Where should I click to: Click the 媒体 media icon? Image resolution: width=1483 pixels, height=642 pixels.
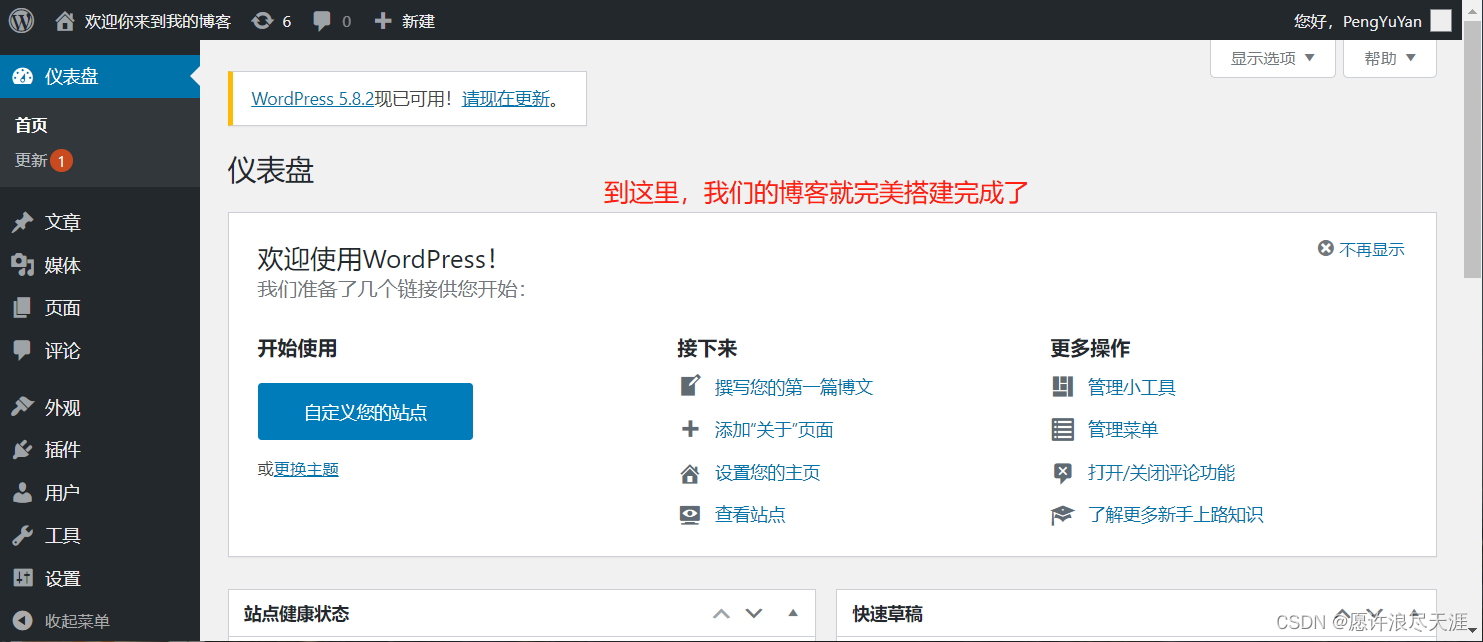22,265
